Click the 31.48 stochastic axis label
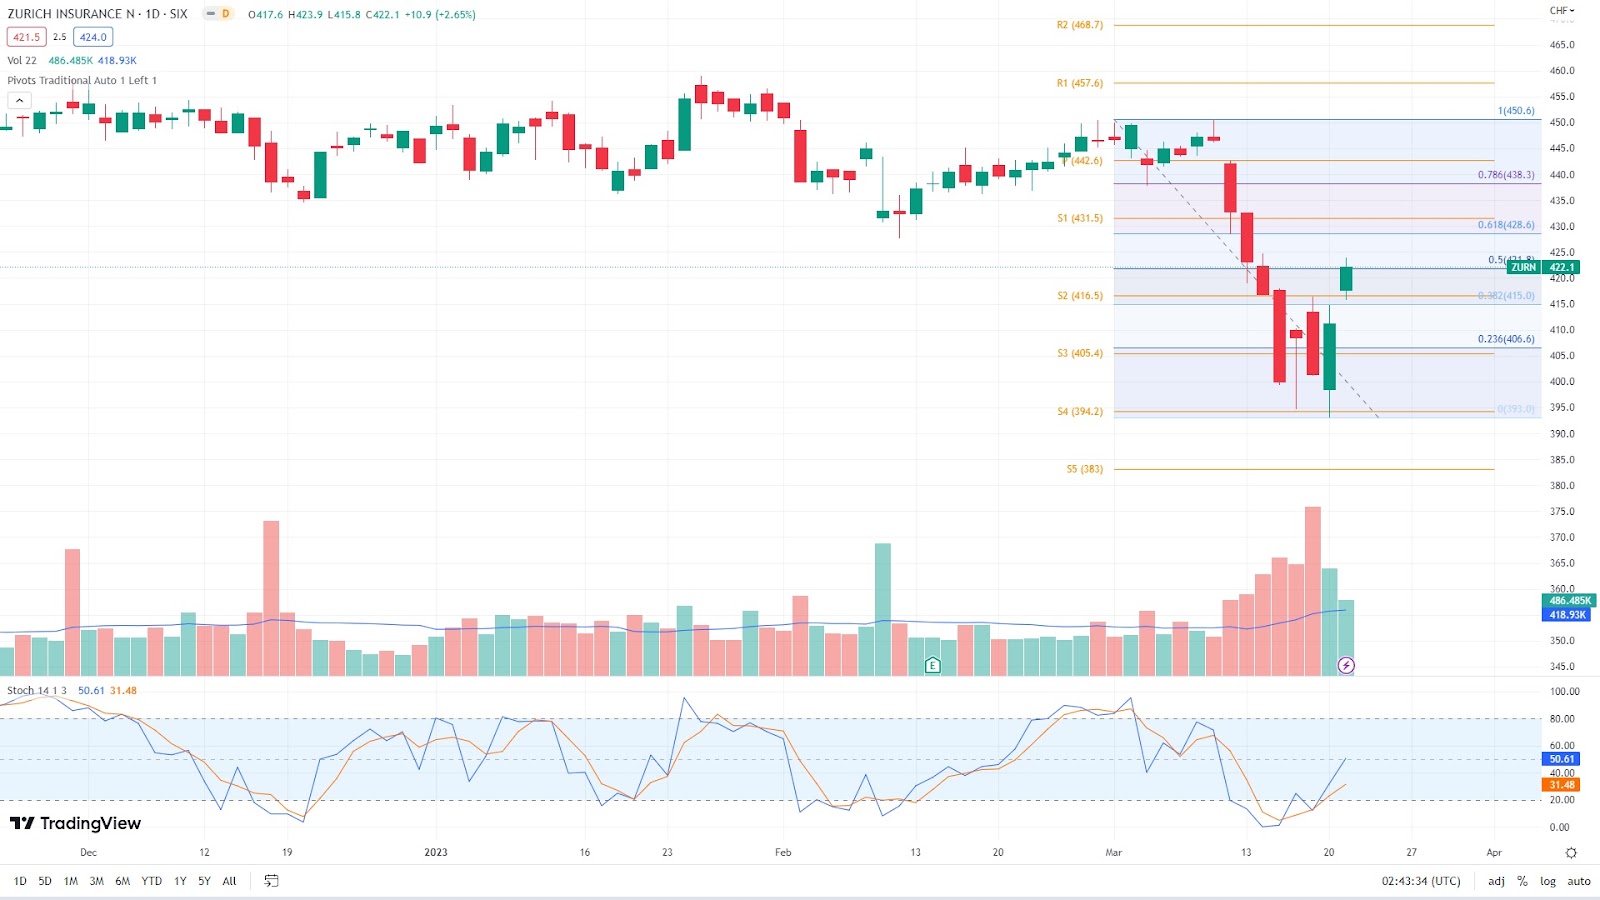This screenshot has height=900, width=1600. pos(1561,785)
